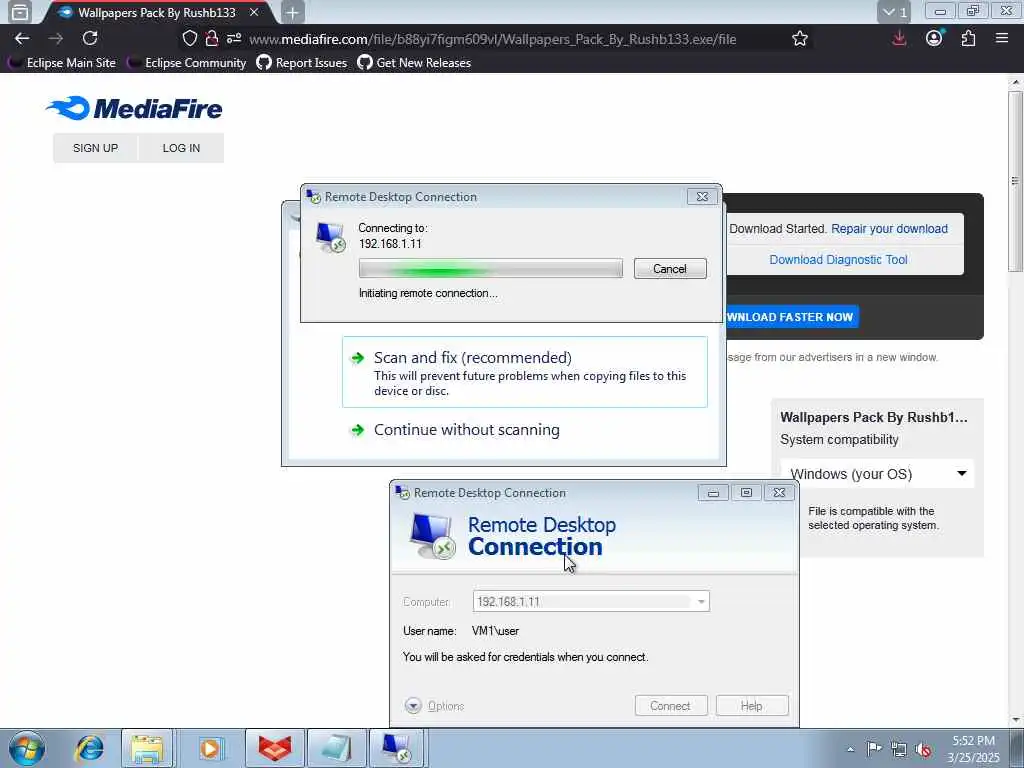Open the Computer address combo box
This screenshot has width=1024, height=768.
[591, 601]
